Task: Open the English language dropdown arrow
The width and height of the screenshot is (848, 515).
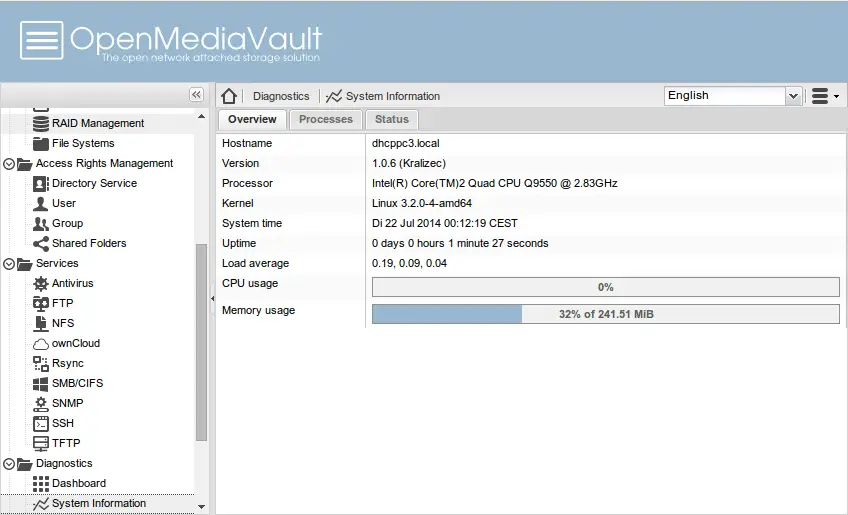Action: coord(793,96)
